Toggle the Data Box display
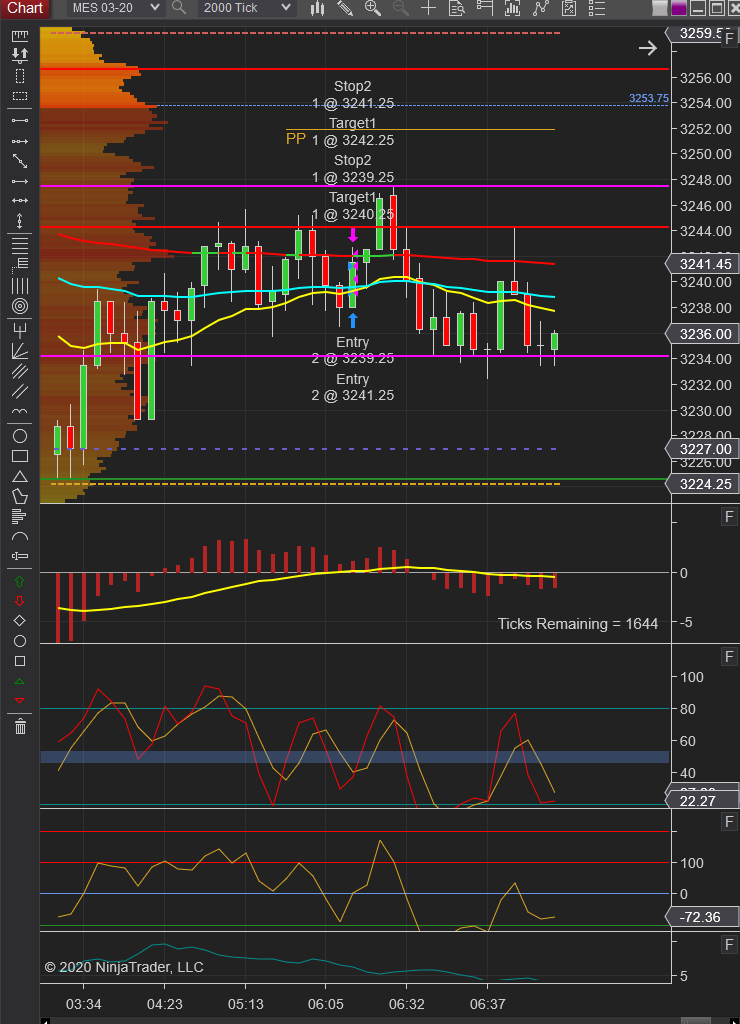The image size is (740, 1024). (457, 8)
